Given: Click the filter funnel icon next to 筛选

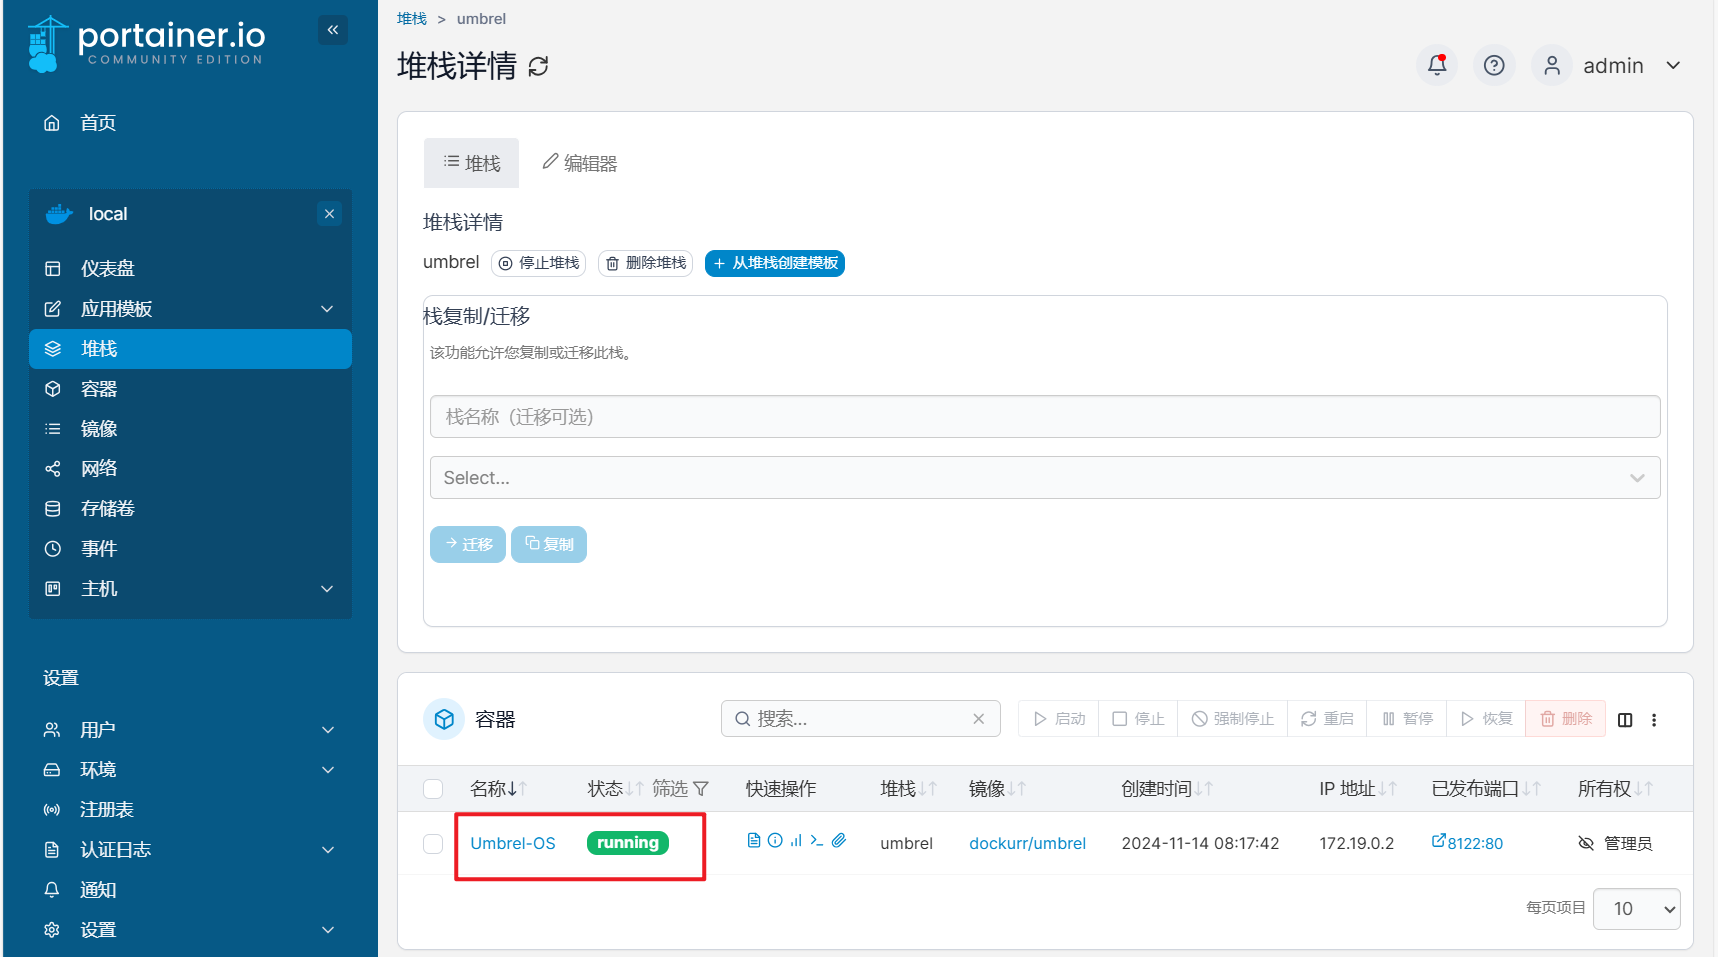Looking at the screenshot, I should 701,789.
